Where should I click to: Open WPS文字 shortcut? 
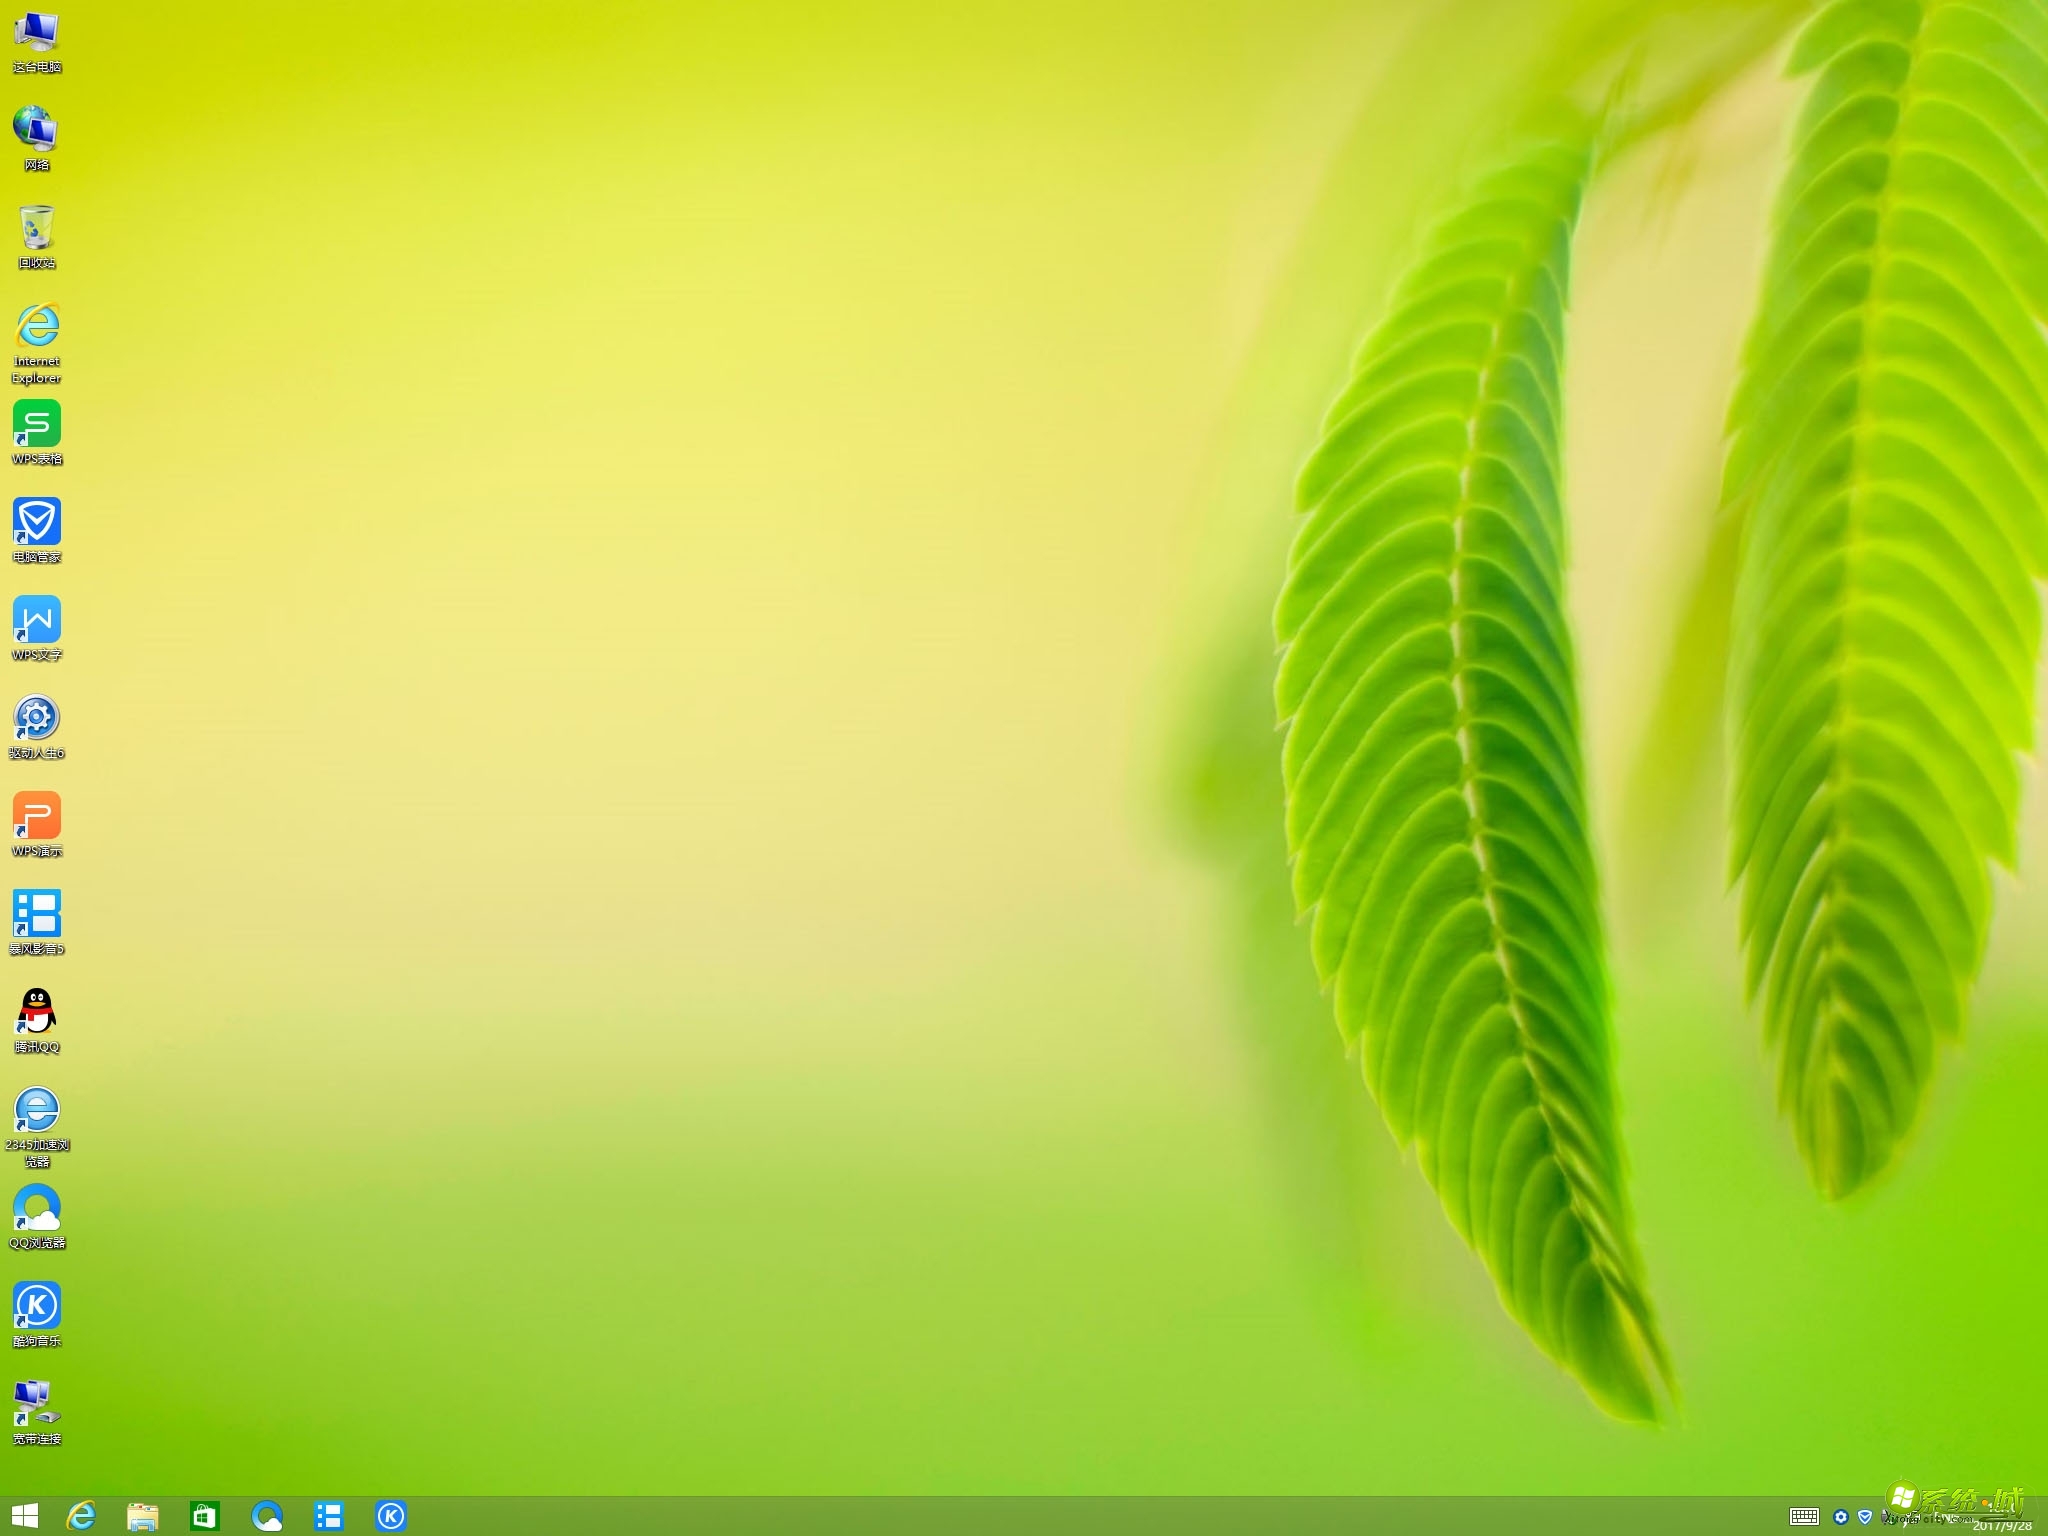pos(37,620)
